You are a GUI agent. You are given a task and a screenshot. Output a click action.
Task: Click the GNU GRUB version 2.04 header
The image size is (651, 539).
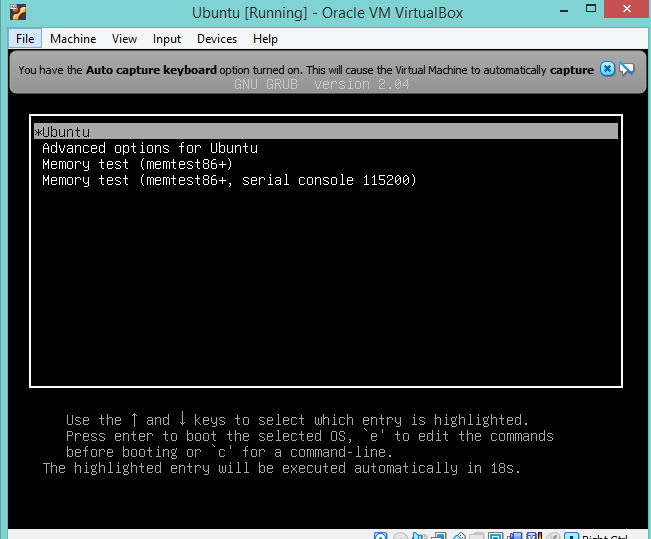point(322,84)
